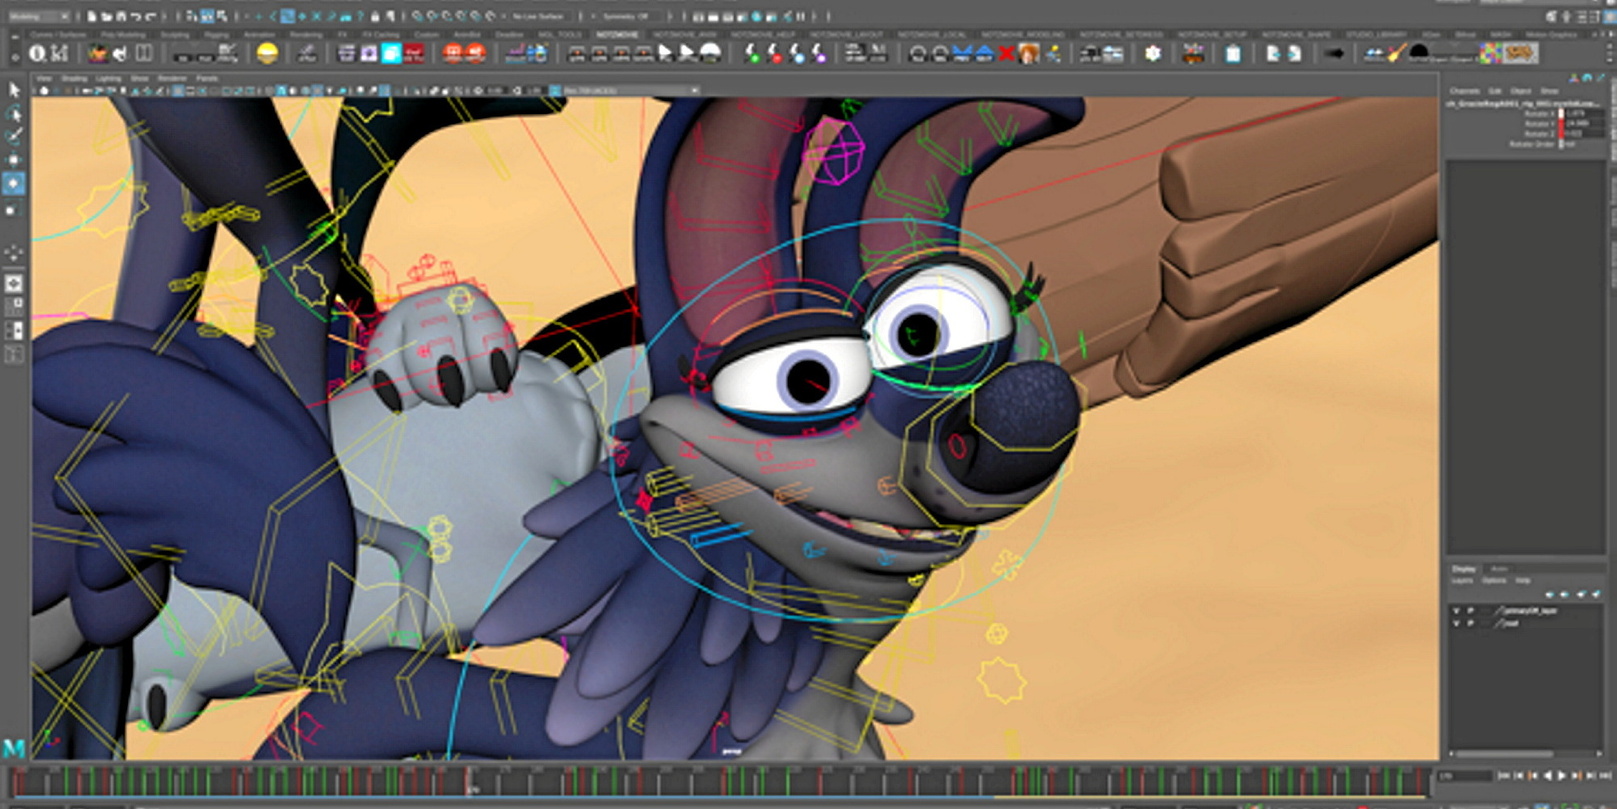Image resolution: width=1617 pixels, height=809 pixels.
Task: Toggle Channel Box panel icon at top right
Action: click(x=1610, y=16)
